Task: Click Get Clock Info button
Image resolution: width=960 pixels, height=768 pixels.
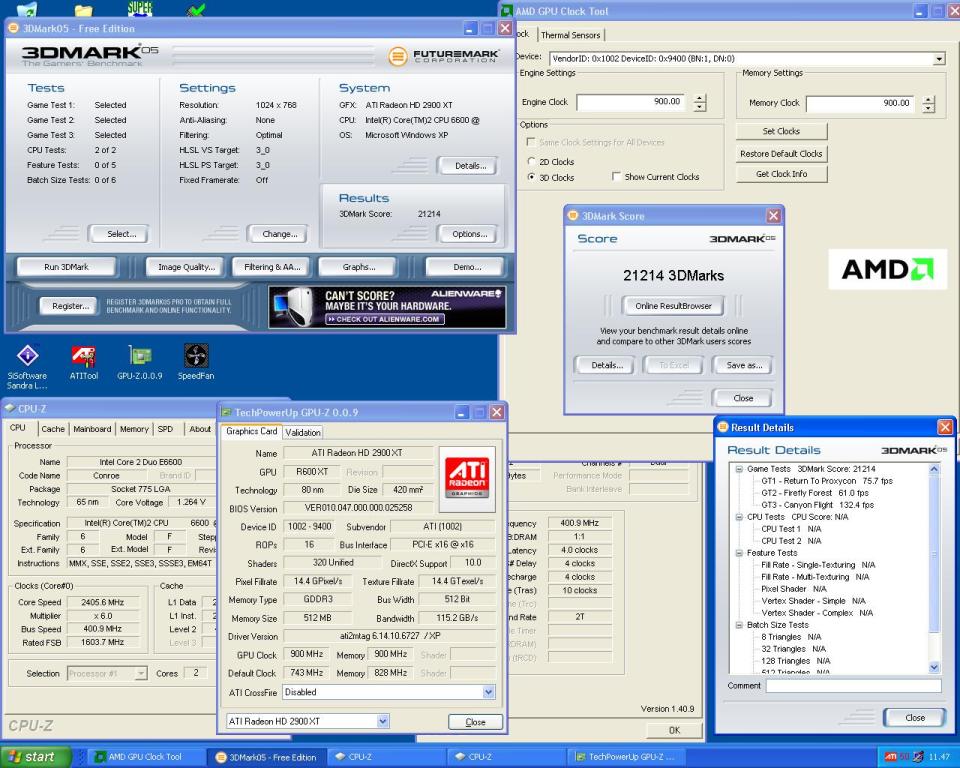Action: pyautogui.click(x=781, y=174)
